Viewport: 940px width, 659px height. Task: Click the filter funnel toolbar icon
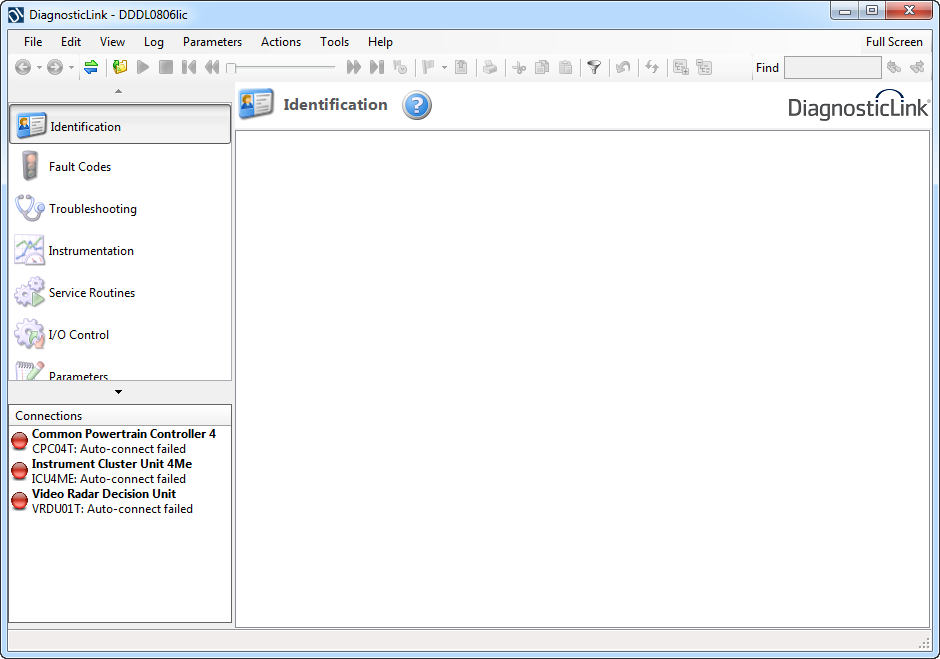click(594, 67)
